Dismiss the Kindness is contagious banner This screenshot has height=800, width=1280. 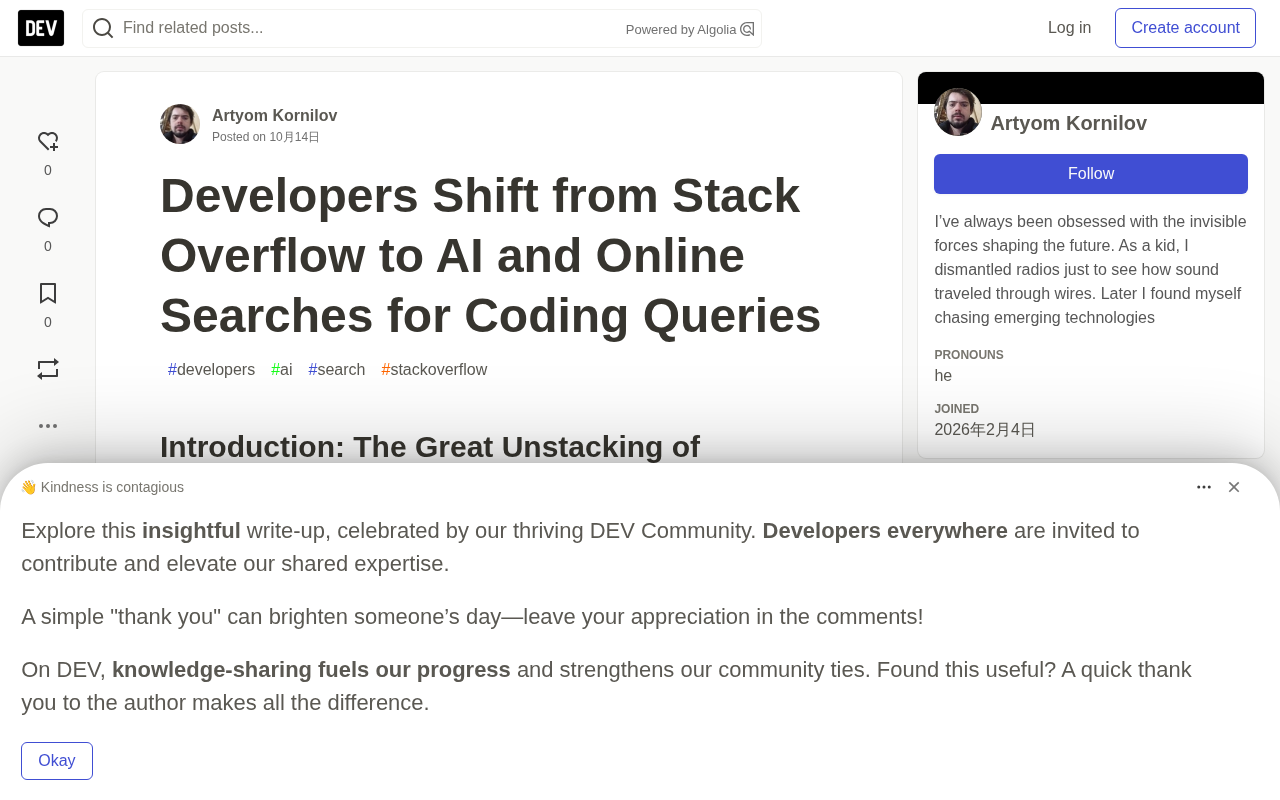1234,487
